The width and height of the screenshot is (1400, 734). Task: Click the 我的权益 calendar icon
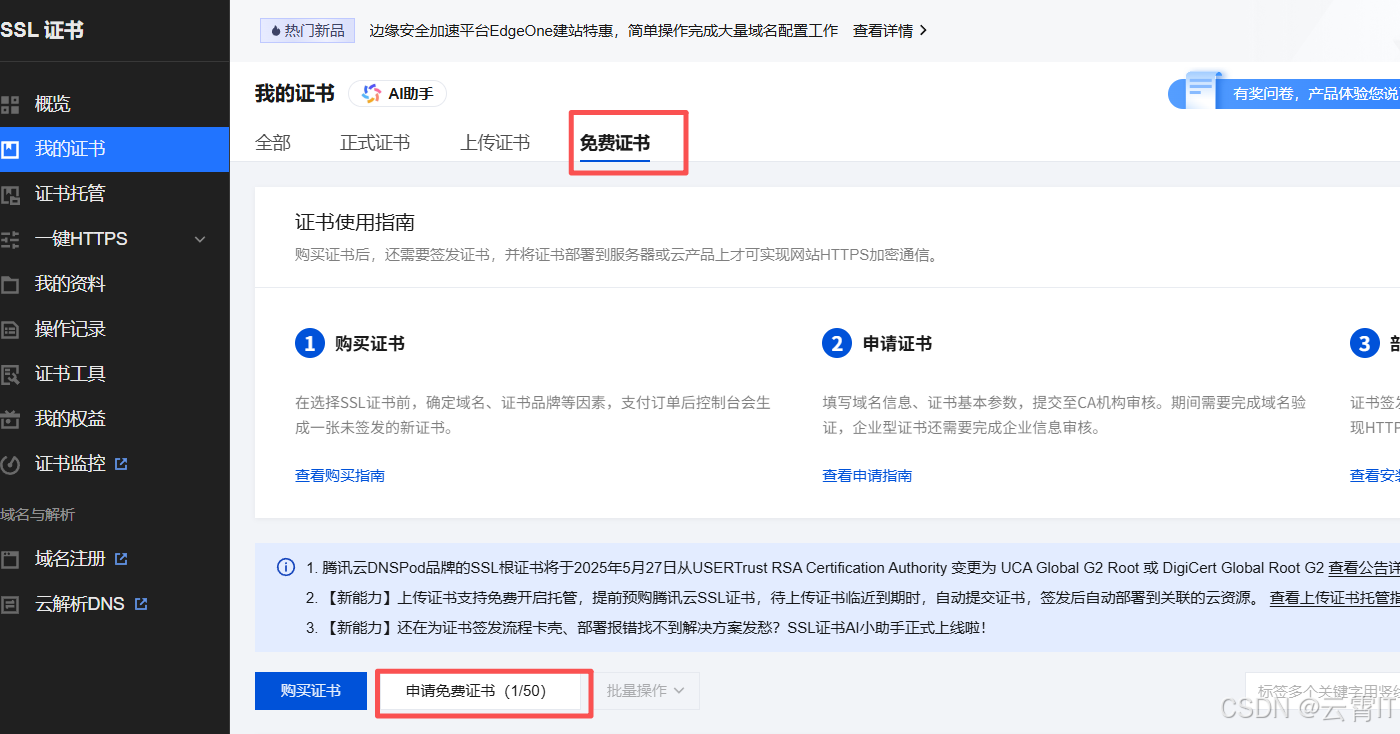(10, 419)
